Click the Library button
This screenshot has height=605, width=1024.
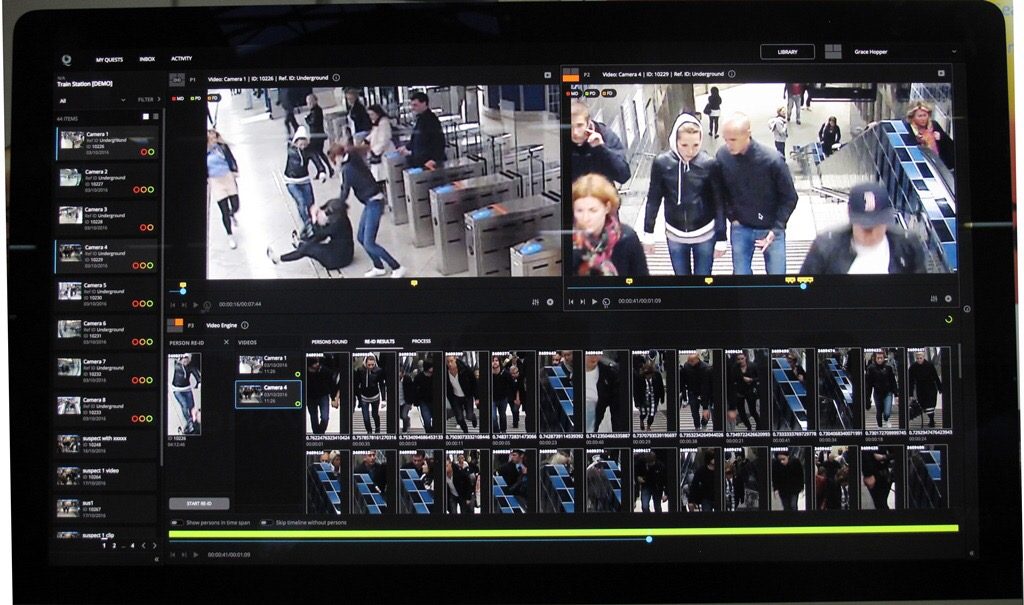tap(787, 52)
